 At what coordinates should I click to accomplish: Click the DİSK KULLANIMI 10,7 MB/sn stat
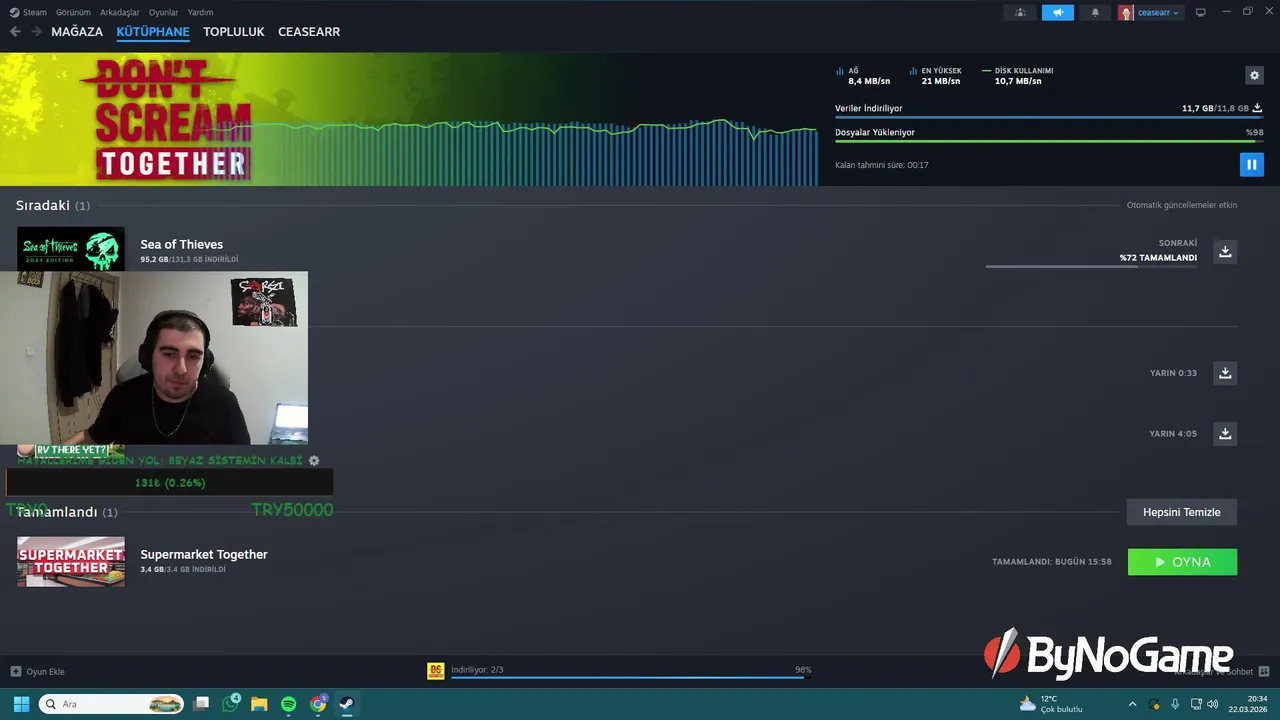tap(1018, 76)
